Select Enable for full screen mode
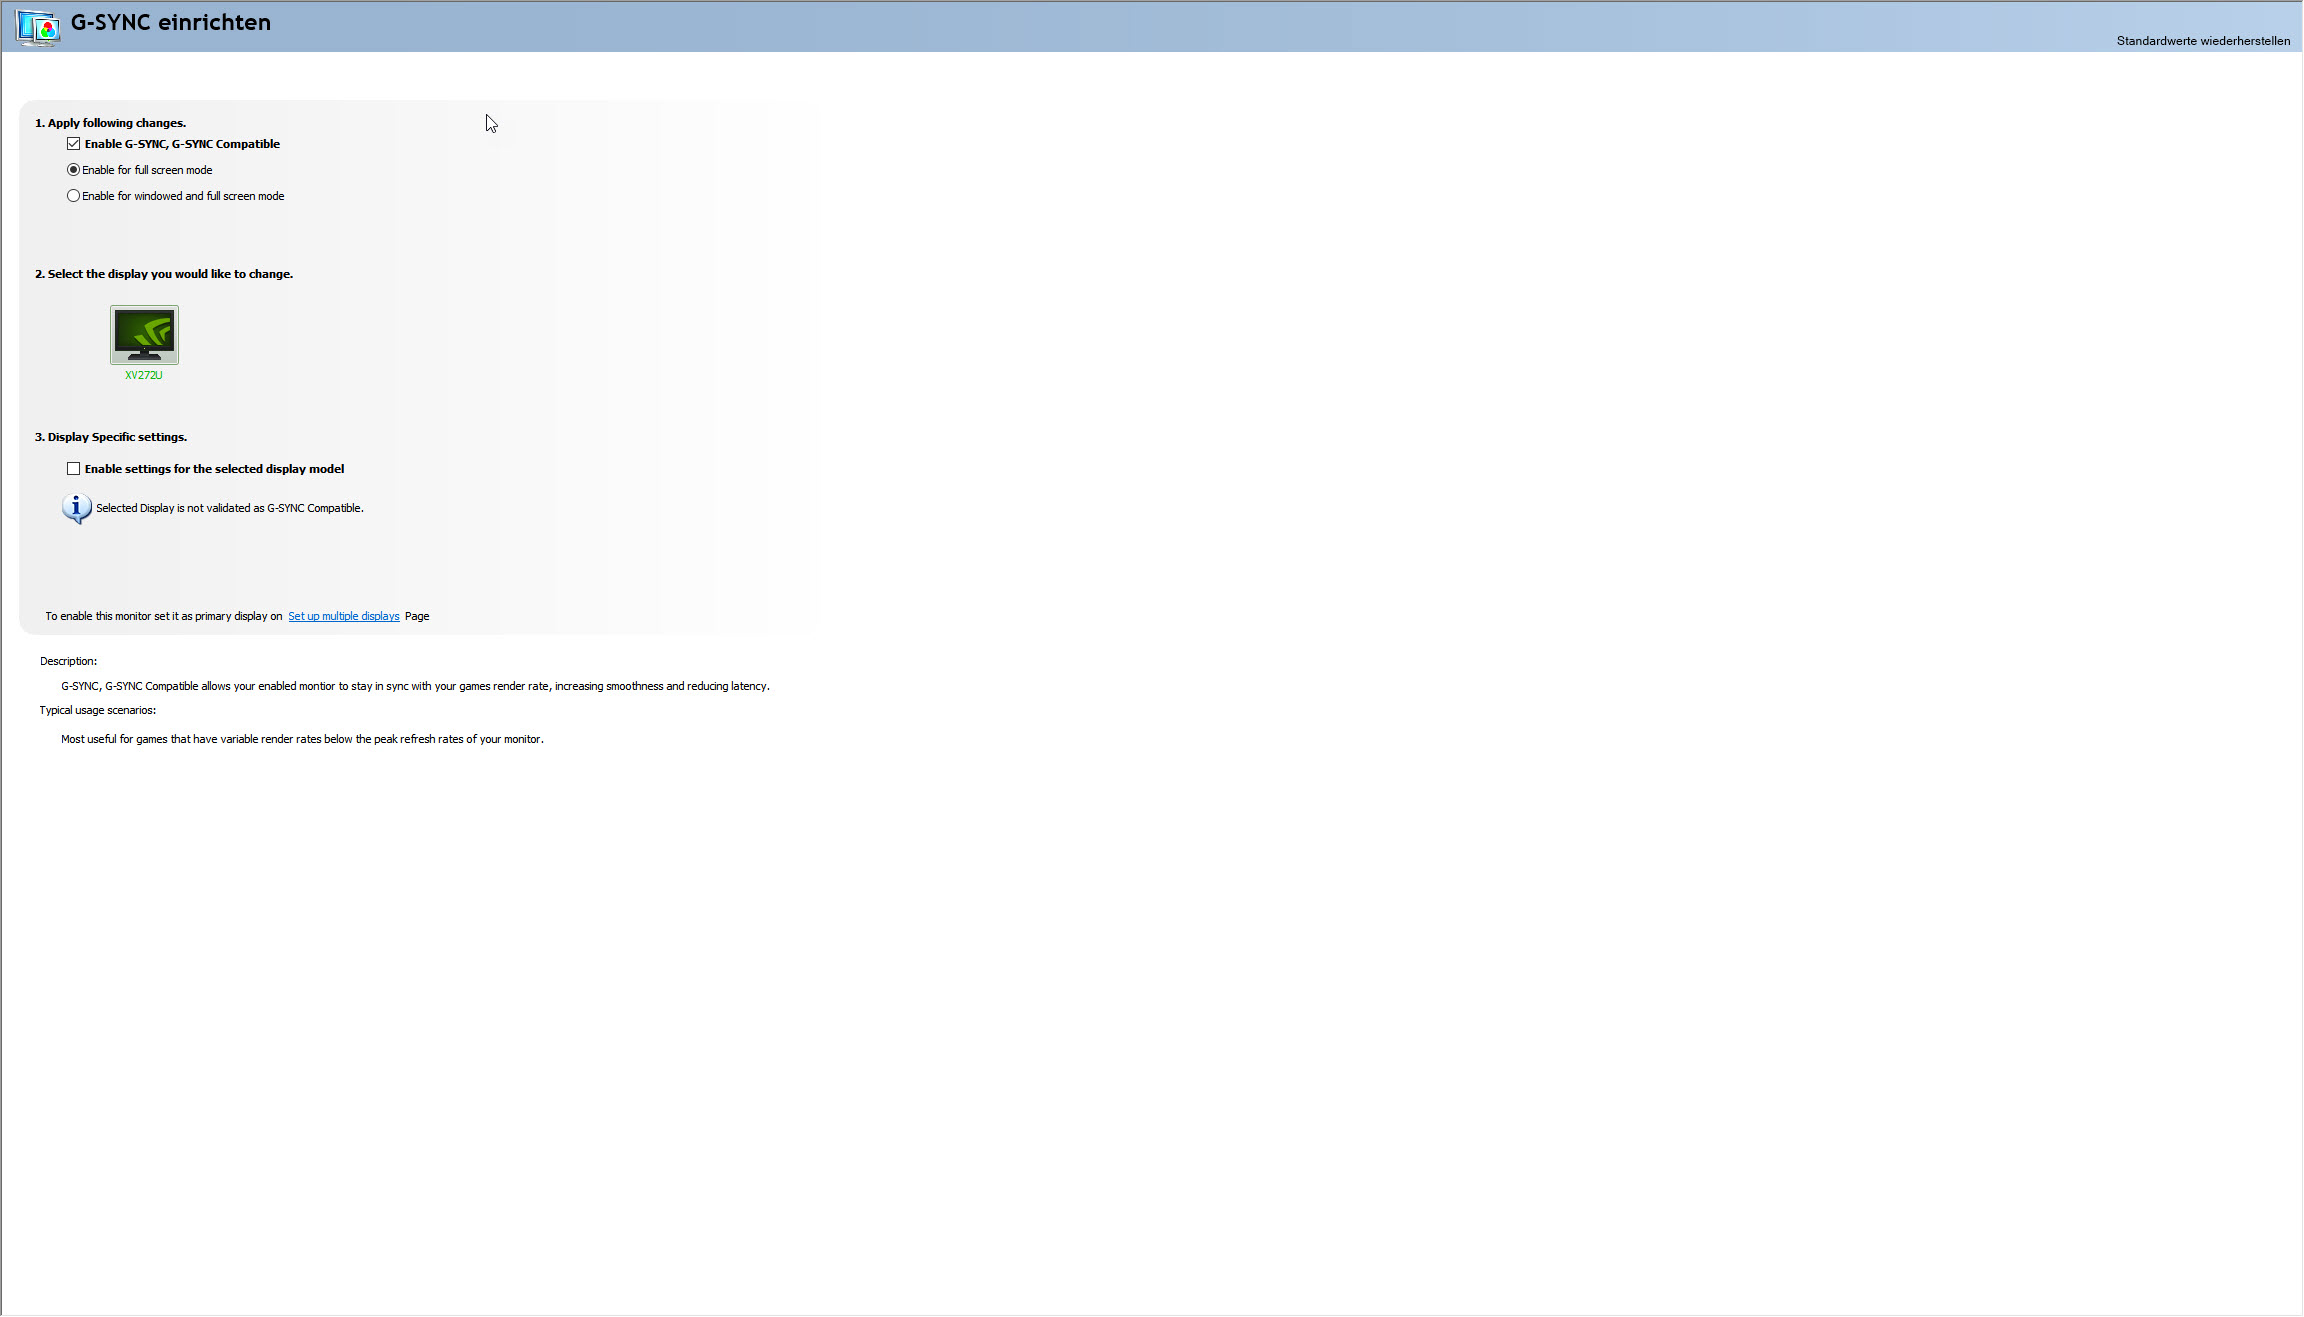The width and height of the screenshot is (2304, 1317). (x=73, y=170)
